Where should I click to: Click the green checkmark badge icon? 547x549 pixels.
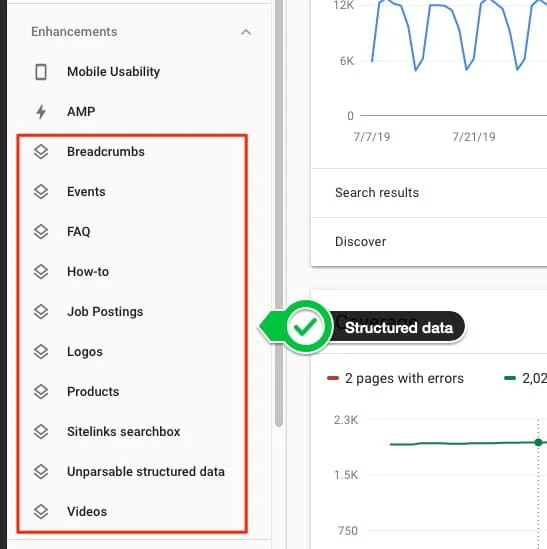(305, 326)
